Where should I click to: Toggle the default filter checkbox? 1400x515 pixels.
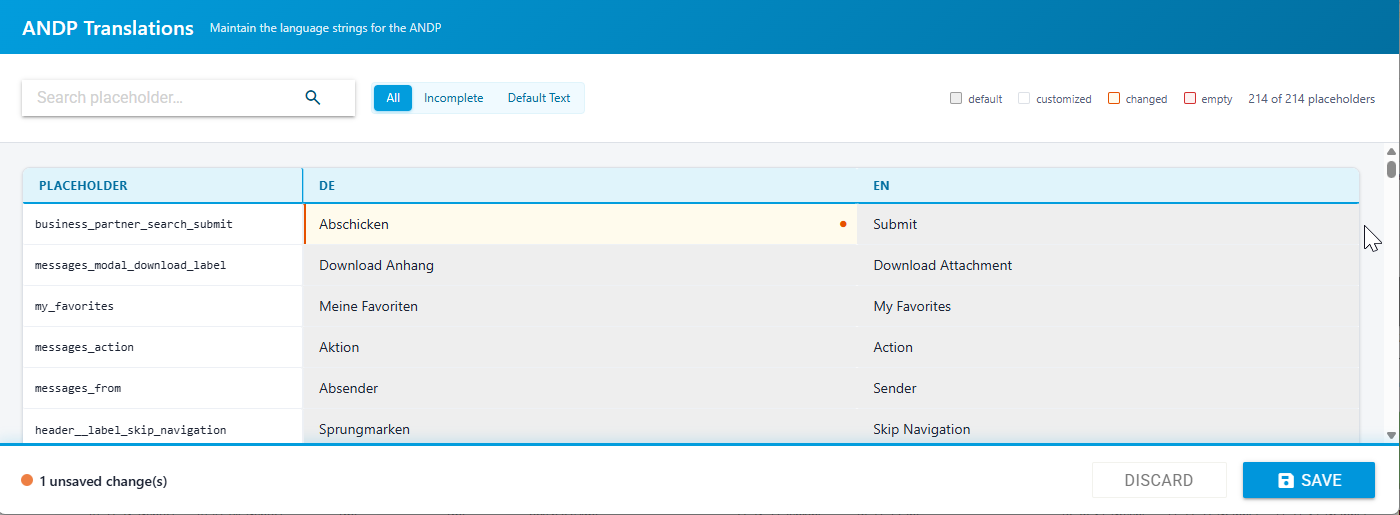[956, 98]
